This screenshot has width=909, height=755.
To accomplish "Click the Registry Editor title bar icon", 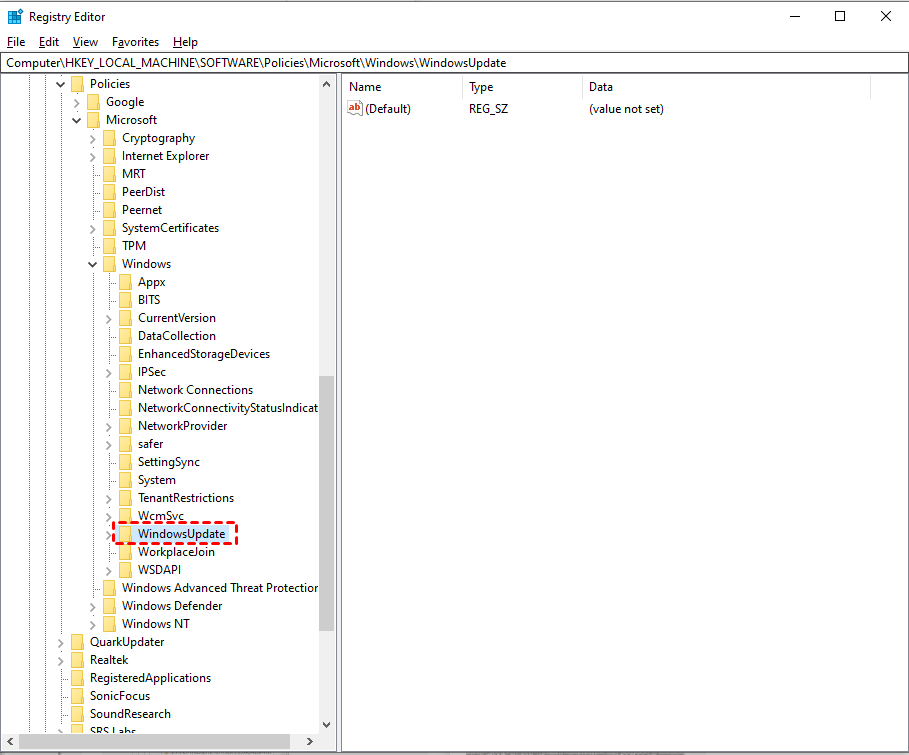I will coord(15,16).
